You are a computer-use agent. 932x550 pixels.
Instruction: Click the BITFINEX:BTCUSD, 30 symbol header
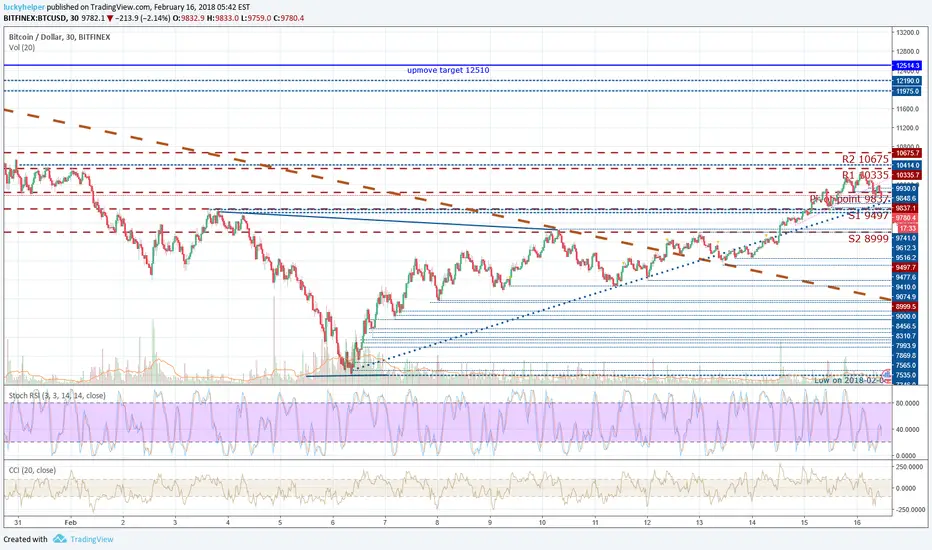(41, 18)
